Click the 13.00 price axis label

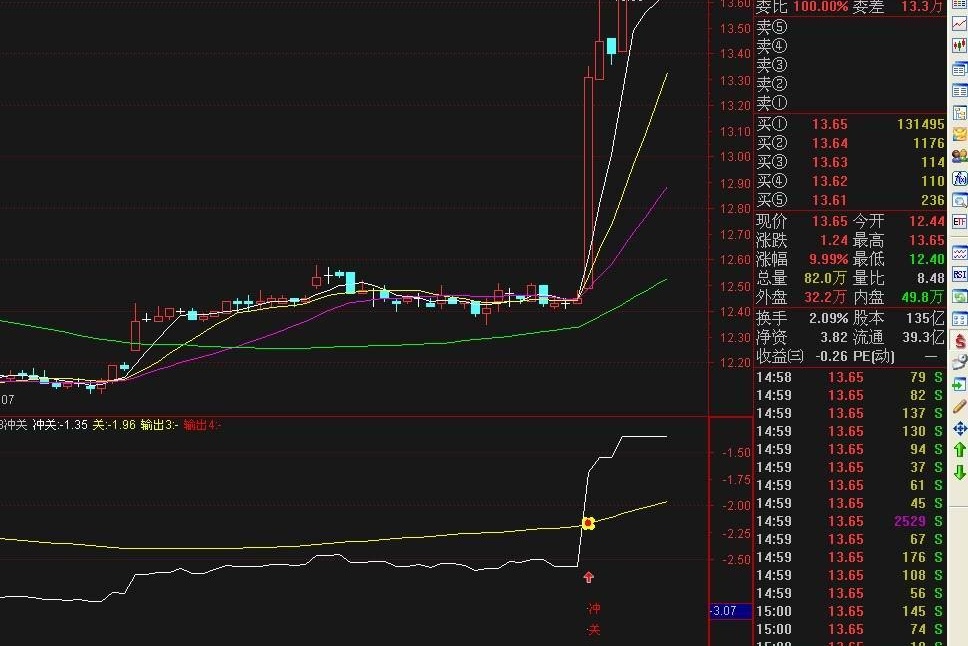735,157
